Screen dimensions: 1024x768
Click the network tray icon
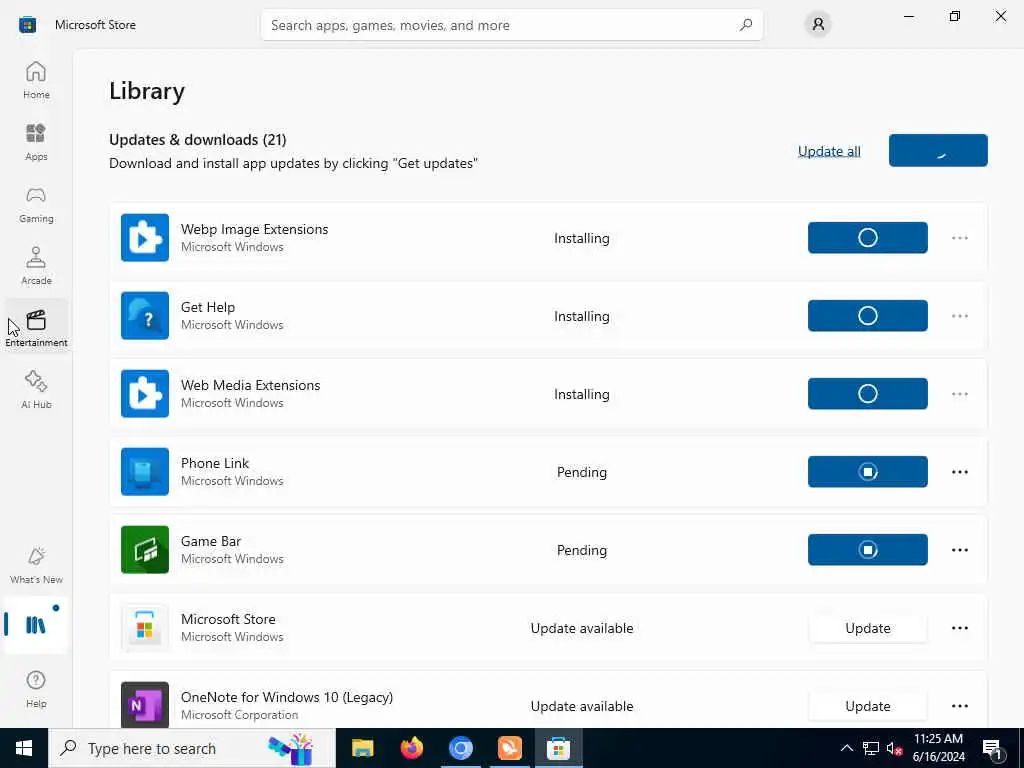click(x=871, y=748)
